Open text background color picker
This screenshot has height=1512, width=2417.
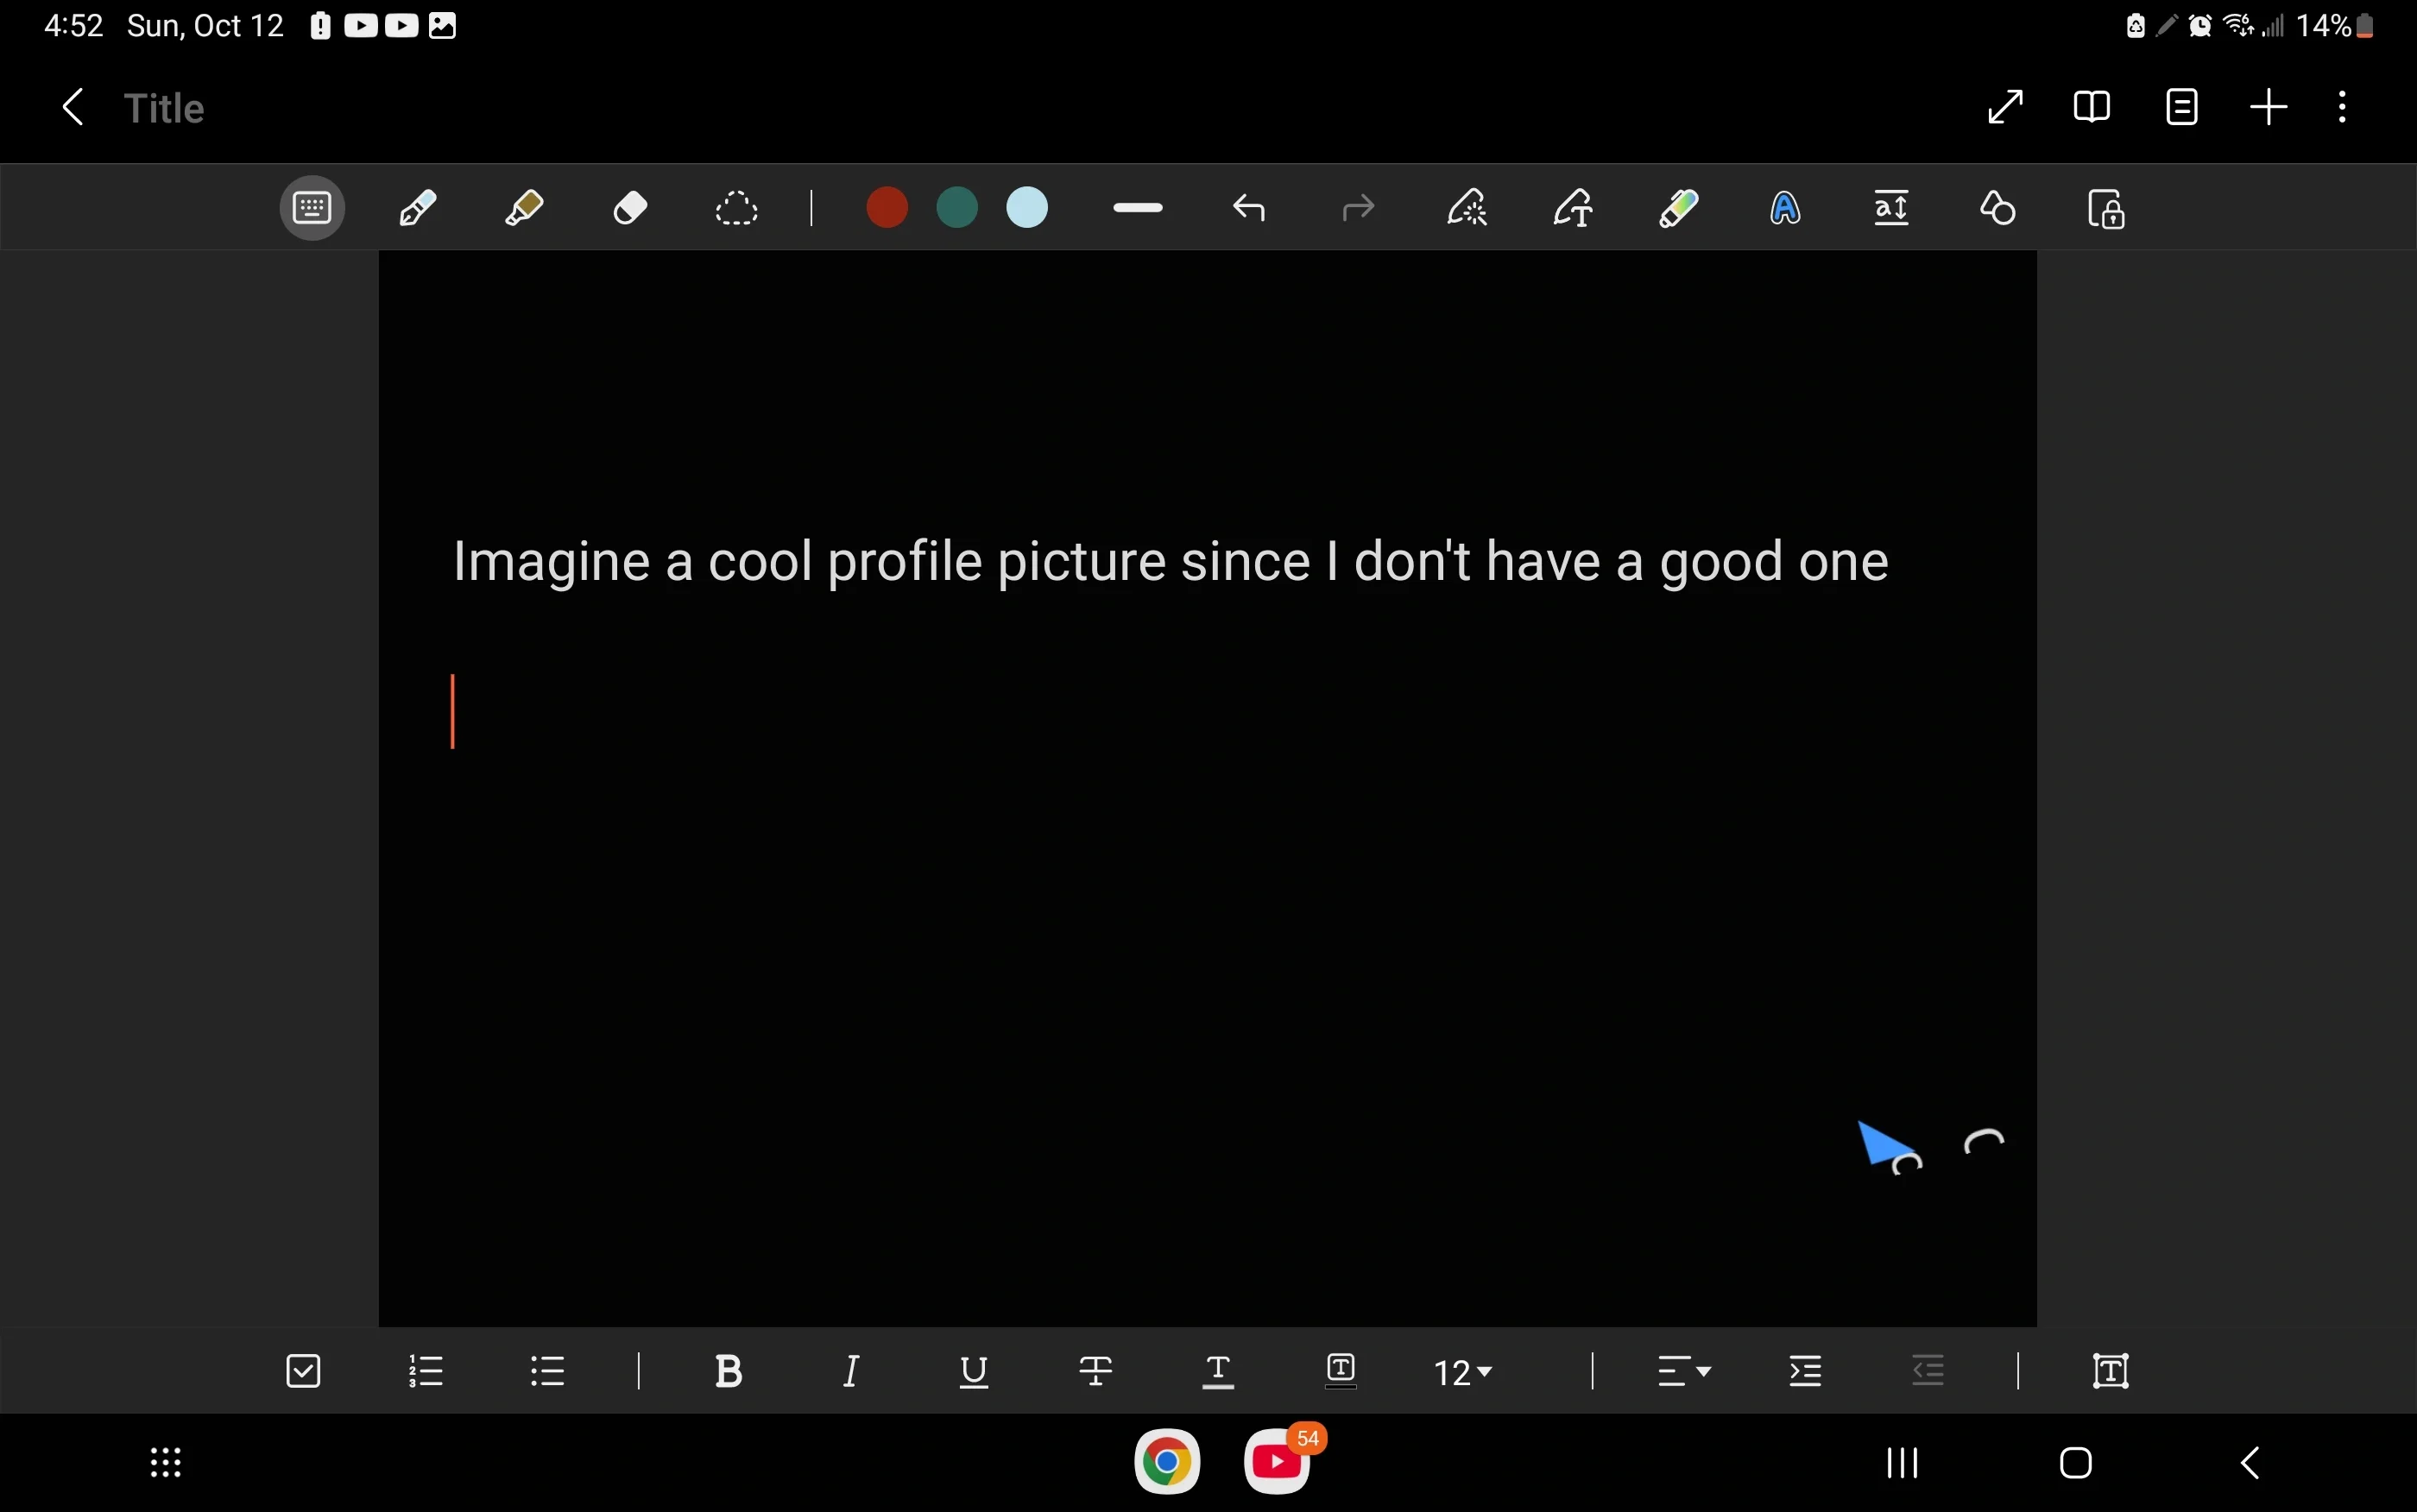1341,1371
